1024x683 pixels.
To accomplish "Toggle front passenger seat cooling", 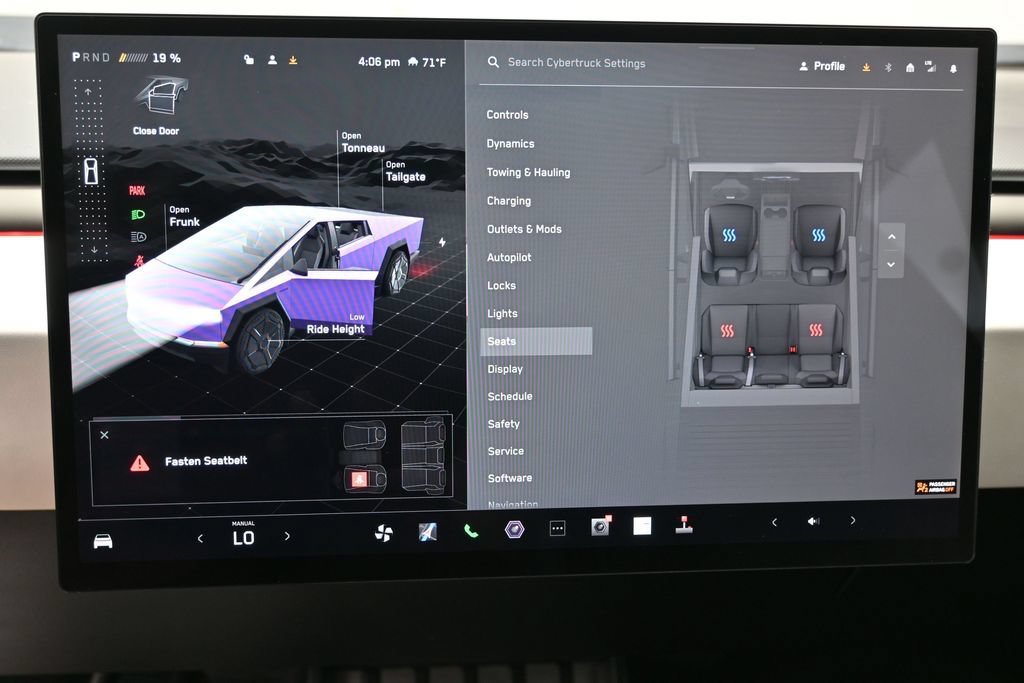I will point(818,235).
